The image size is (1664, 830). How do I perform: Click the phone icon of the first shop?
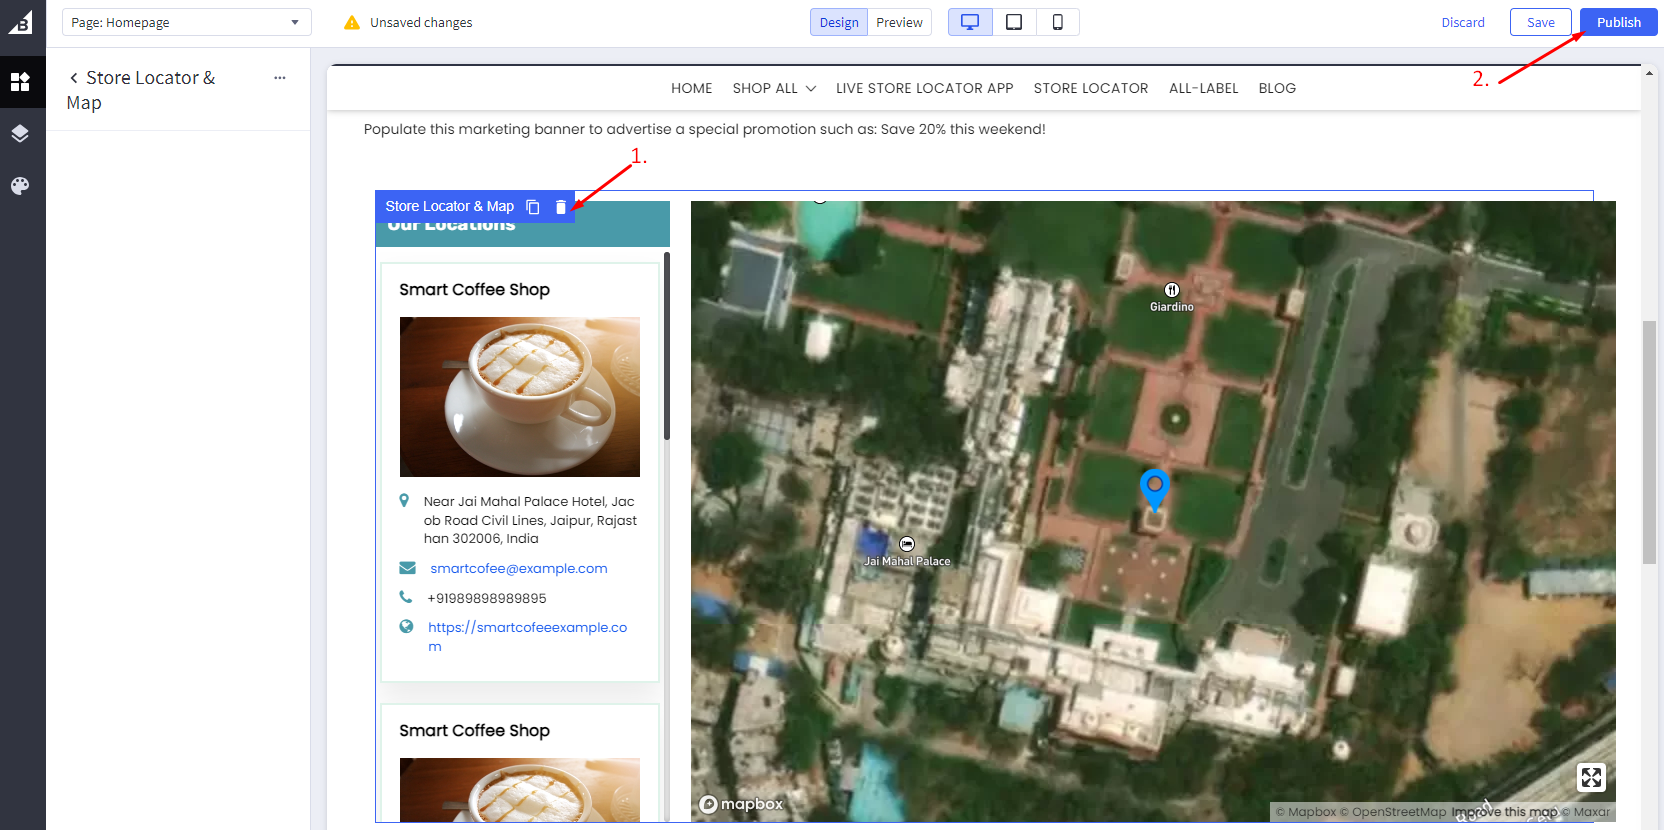pos(405,597)
